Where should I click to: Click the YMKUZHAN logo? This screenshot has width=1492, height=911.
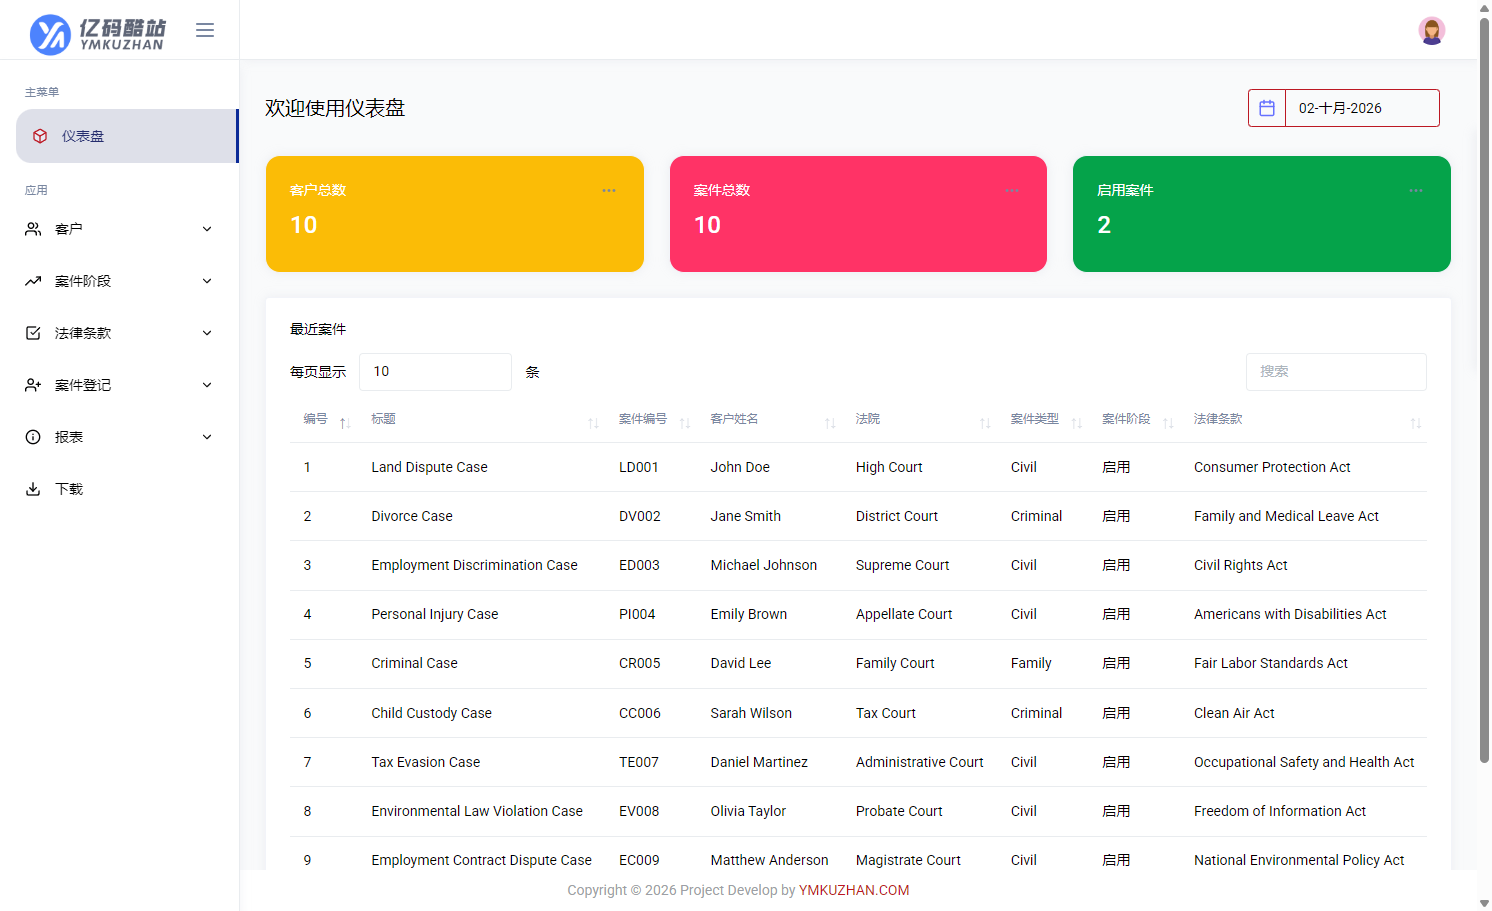click(98, 34)
